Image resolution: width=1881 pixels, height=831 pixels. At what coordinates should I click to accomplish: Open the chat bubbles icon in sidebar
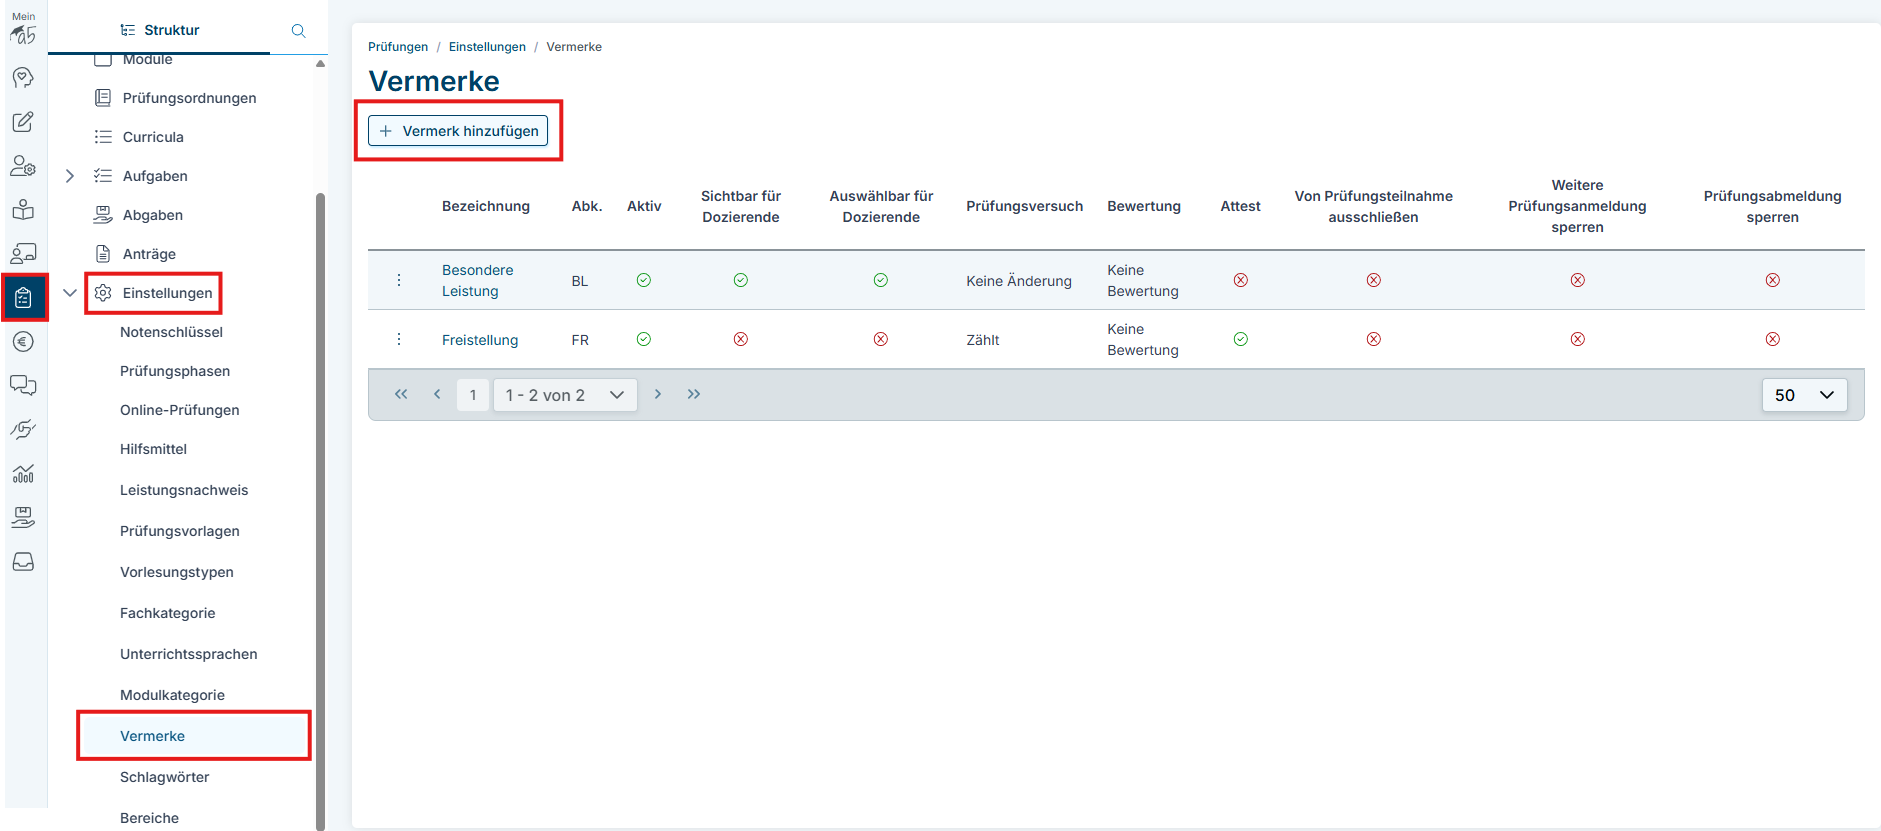[23, 386]
